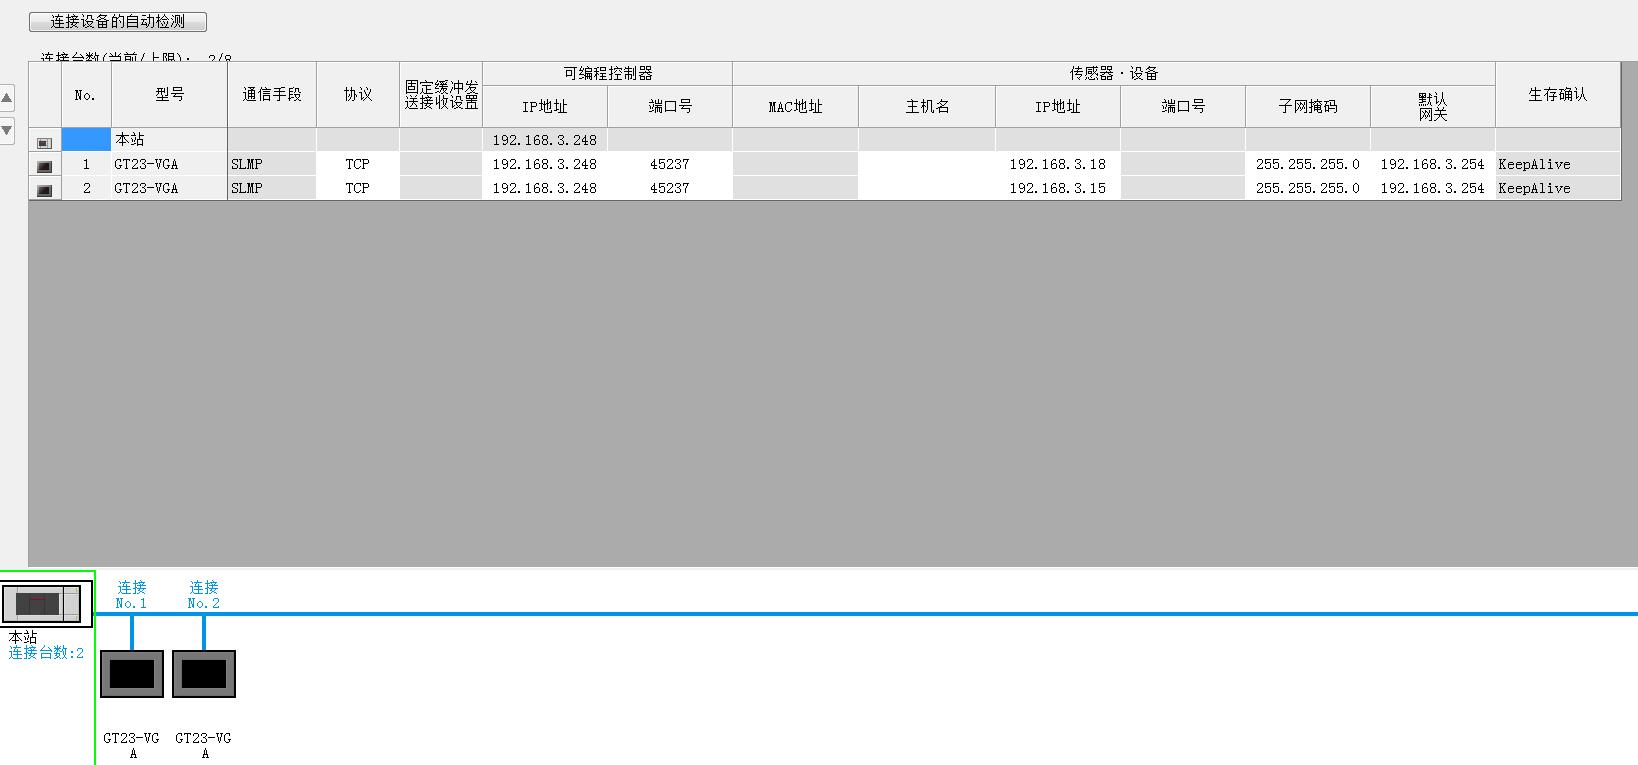The height and width of the screenshot is (765, 1638).
Task: Select the GT23-VGA device icon under 连接No.2
Action: pos(204,674)
